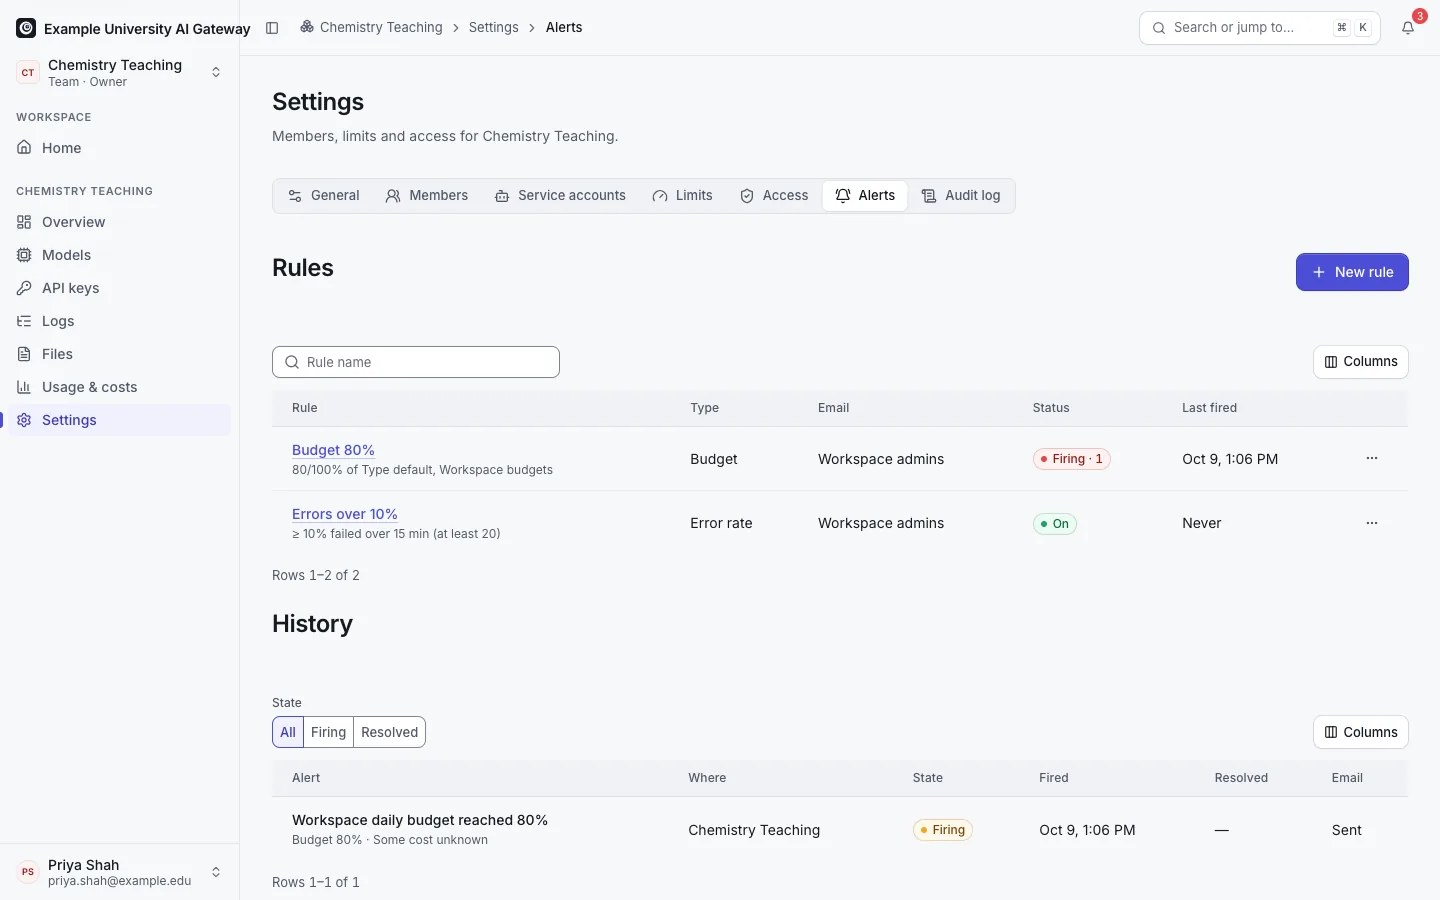Collapse the sidebar panel toggle icon
The image size is (1440, 900).
tap(272, 28)
